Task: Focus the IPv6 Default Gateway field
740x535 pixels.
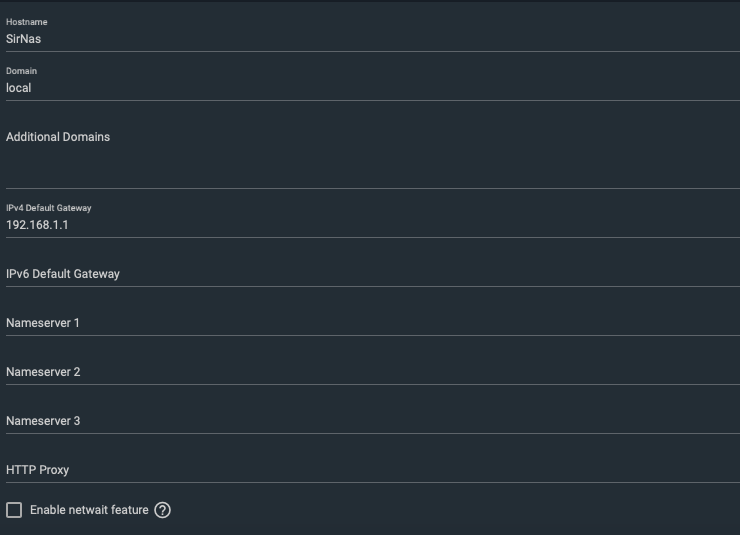Action: tap(373, 274)
